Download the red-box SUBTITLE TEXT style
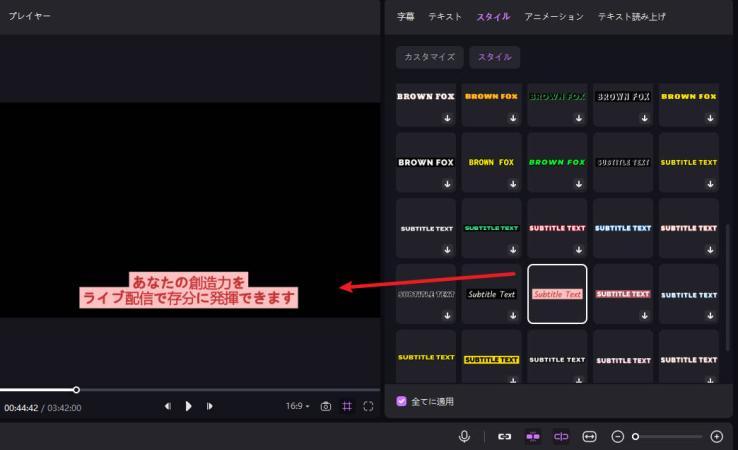The width and height of the screenshot is (738, 450). [644, 316]
